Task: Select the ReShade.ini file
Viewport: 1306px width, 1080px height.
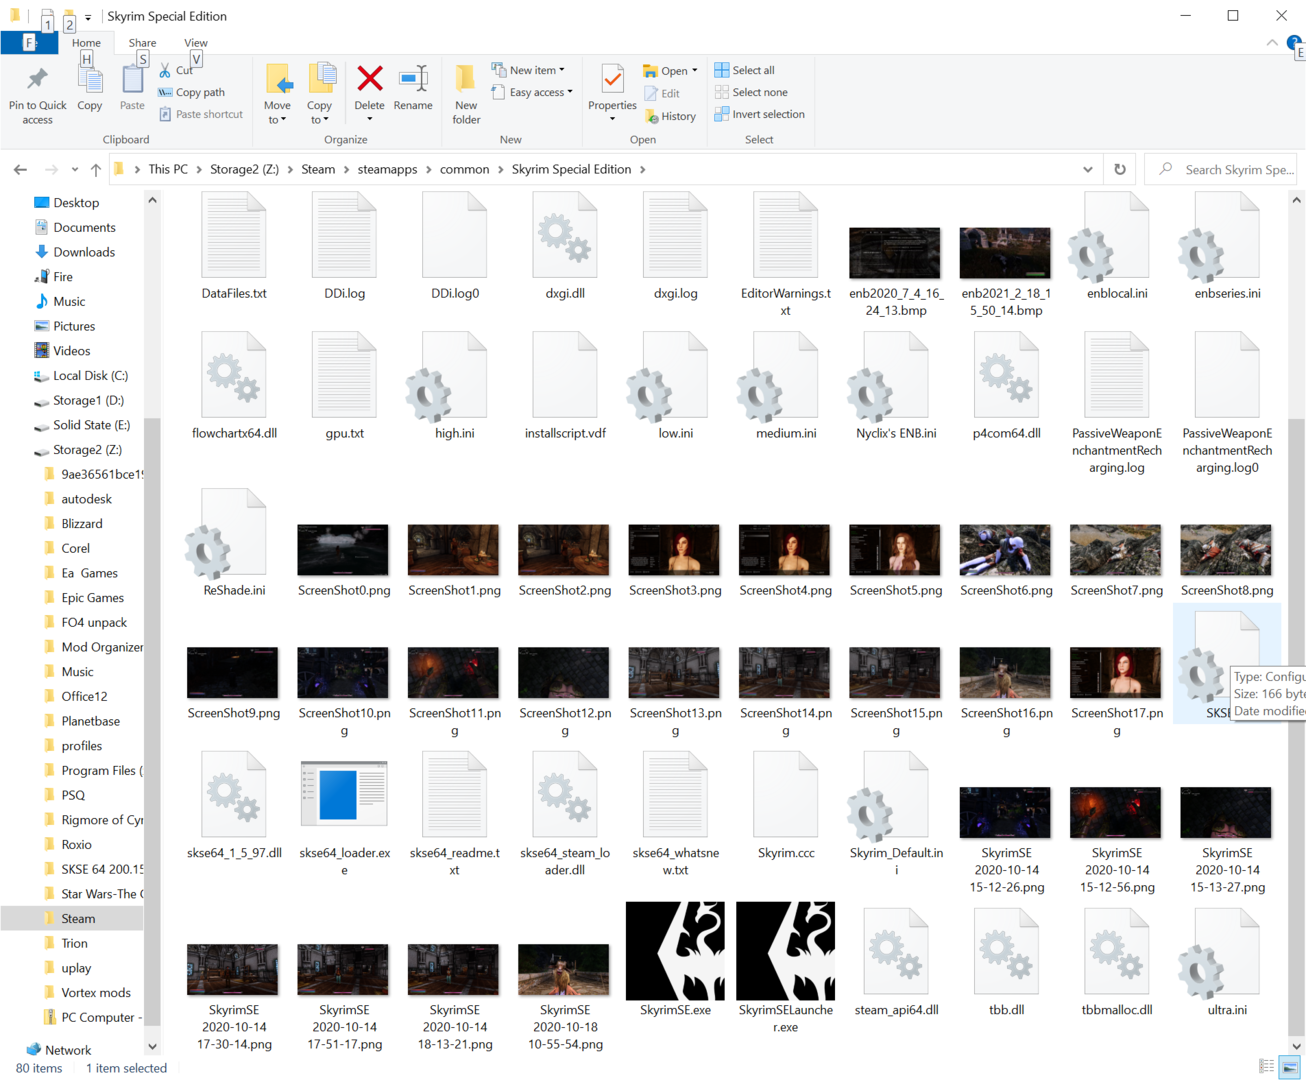Action: click(234, 543)
